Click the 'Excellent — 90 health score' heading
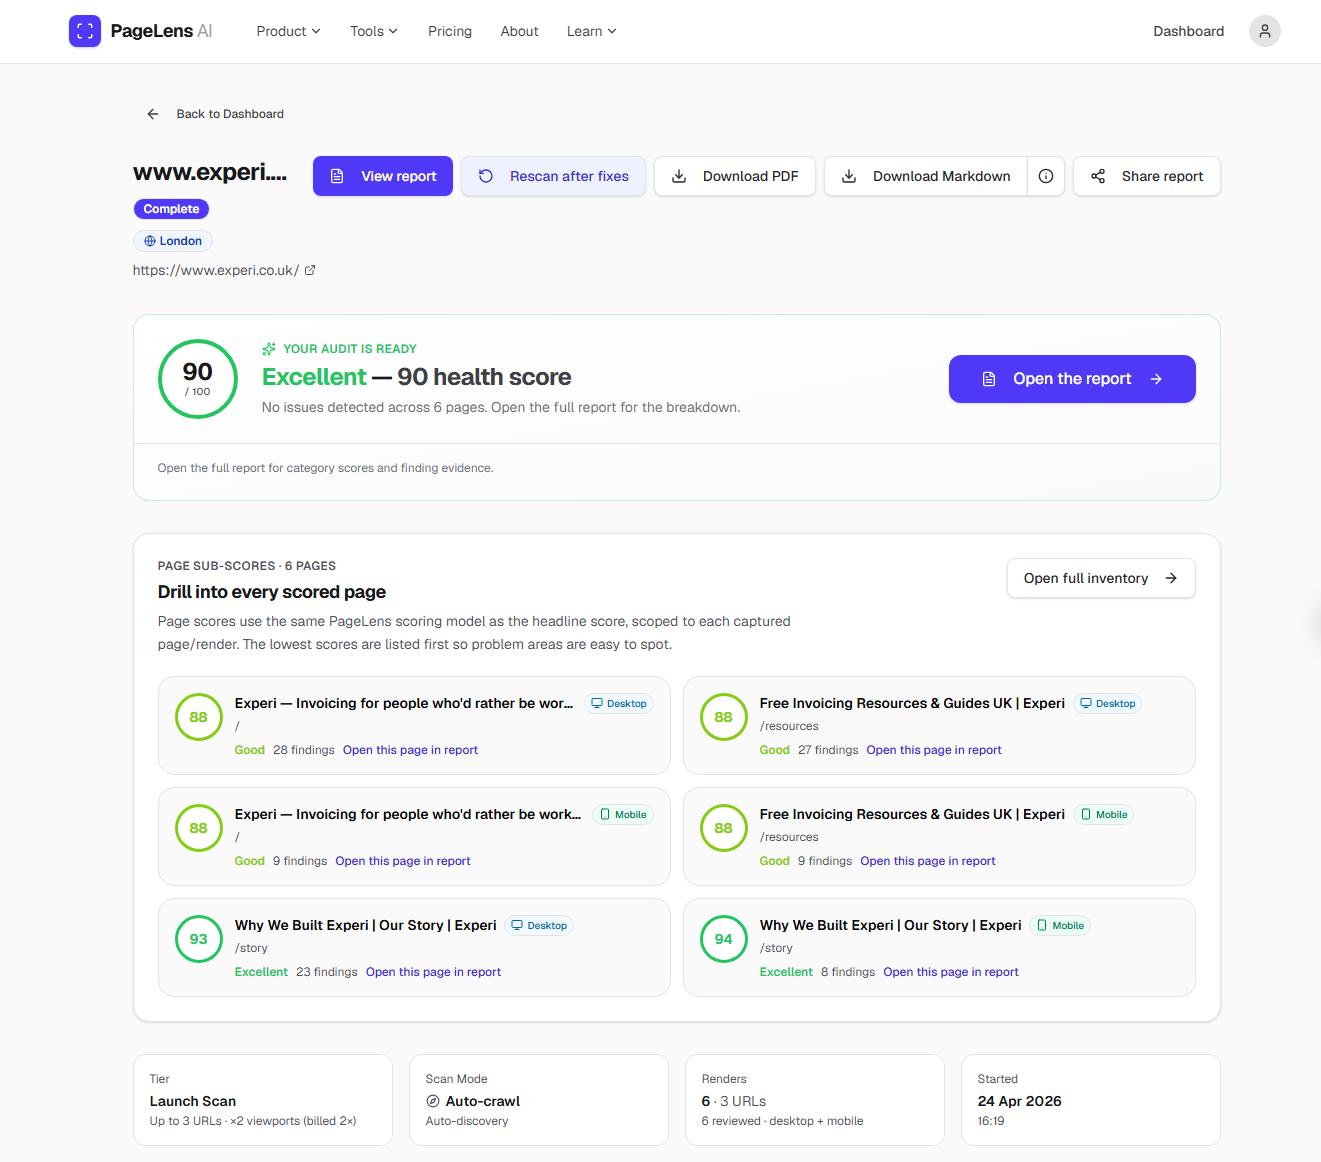This screenshot has width=1321, height=1162. coord(417,377)
